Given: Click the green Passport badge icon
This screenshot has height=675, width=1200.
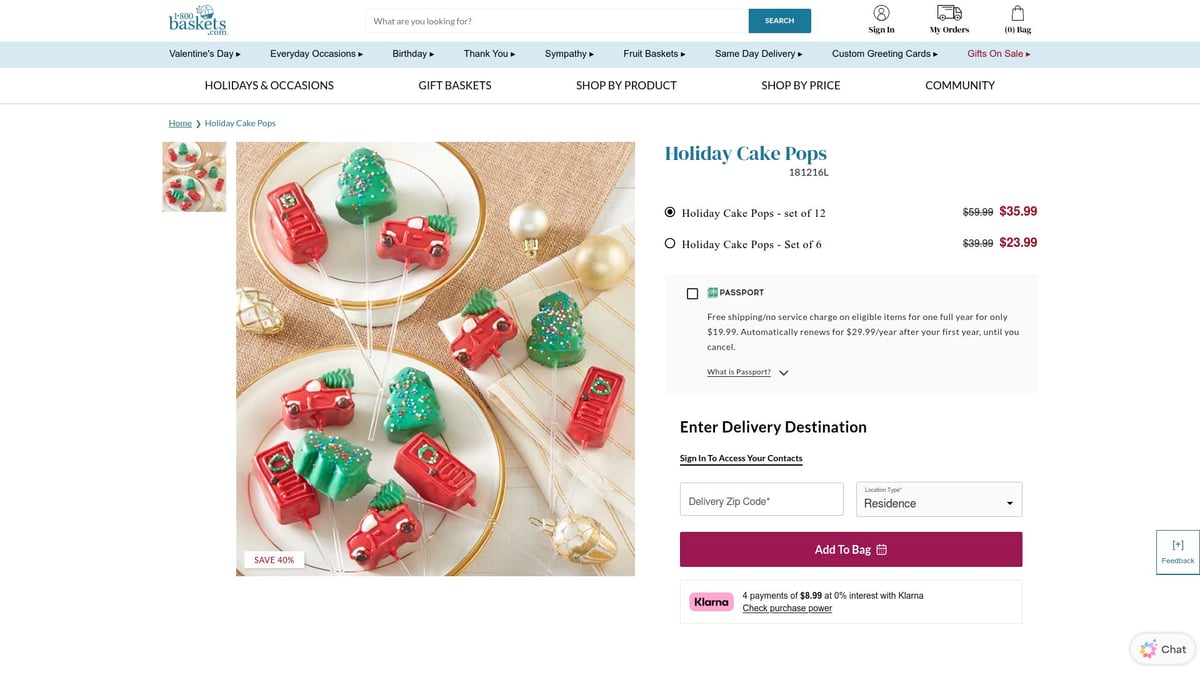Looking at the screenshot, I should 712,292.
